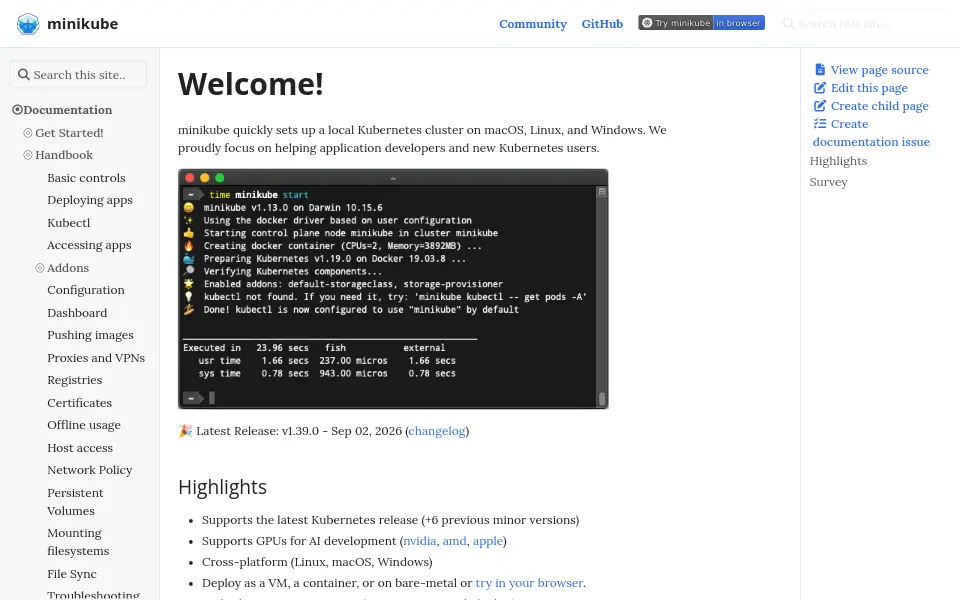The height and width of the screenshot is (600, 960).
Task: Go to Network Policy sidebar page
Action: [x=90, y=470]
